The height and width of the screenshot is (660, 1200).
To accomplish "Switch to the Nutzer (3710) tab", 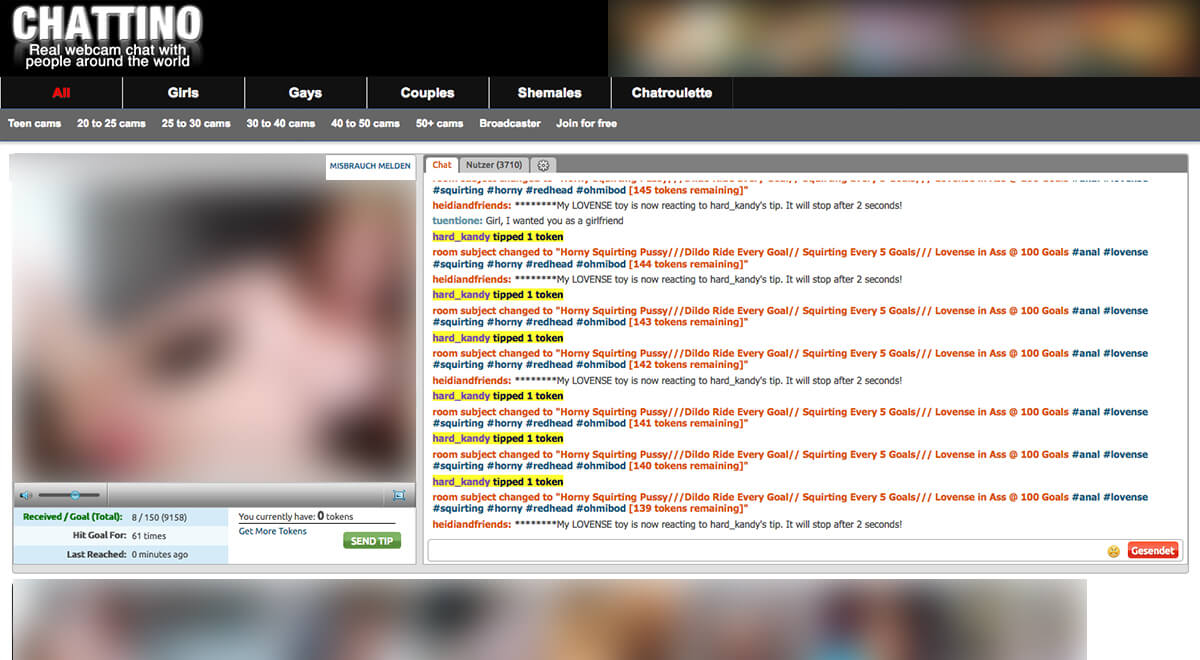I will coord(494,165).
